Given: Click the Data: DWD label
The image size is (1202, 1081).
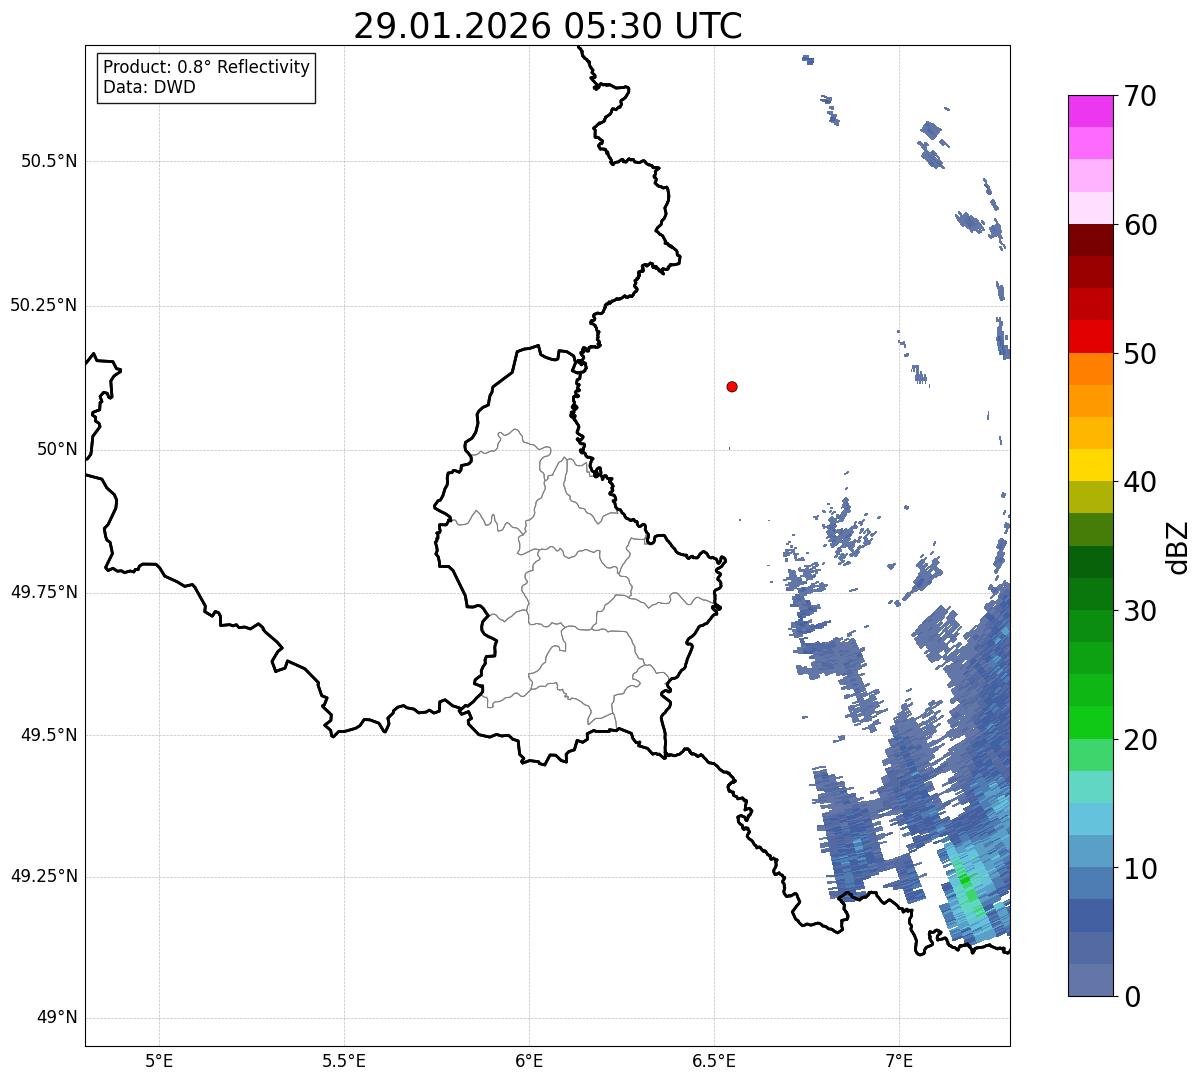Looking at the screenshot, I should 149,87.
